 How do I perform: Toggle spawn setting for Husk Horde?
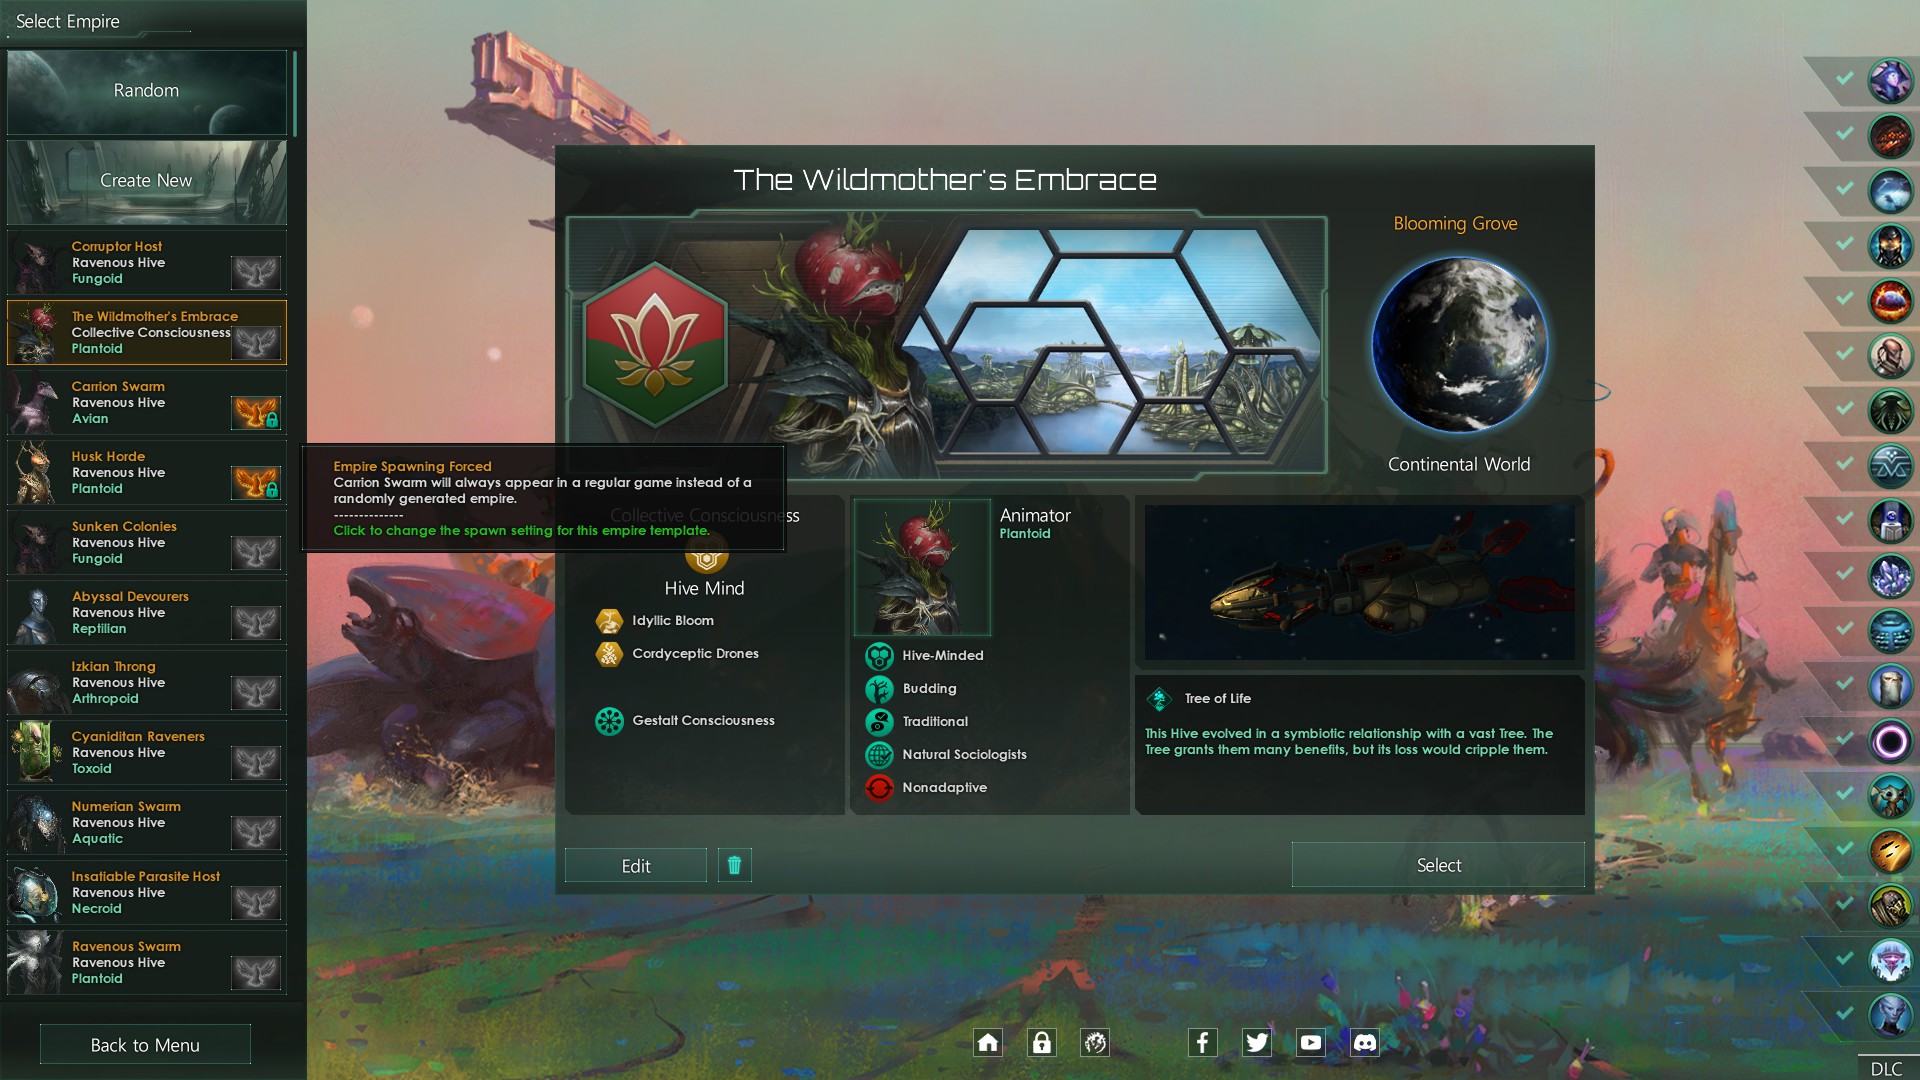pos(256,482)
